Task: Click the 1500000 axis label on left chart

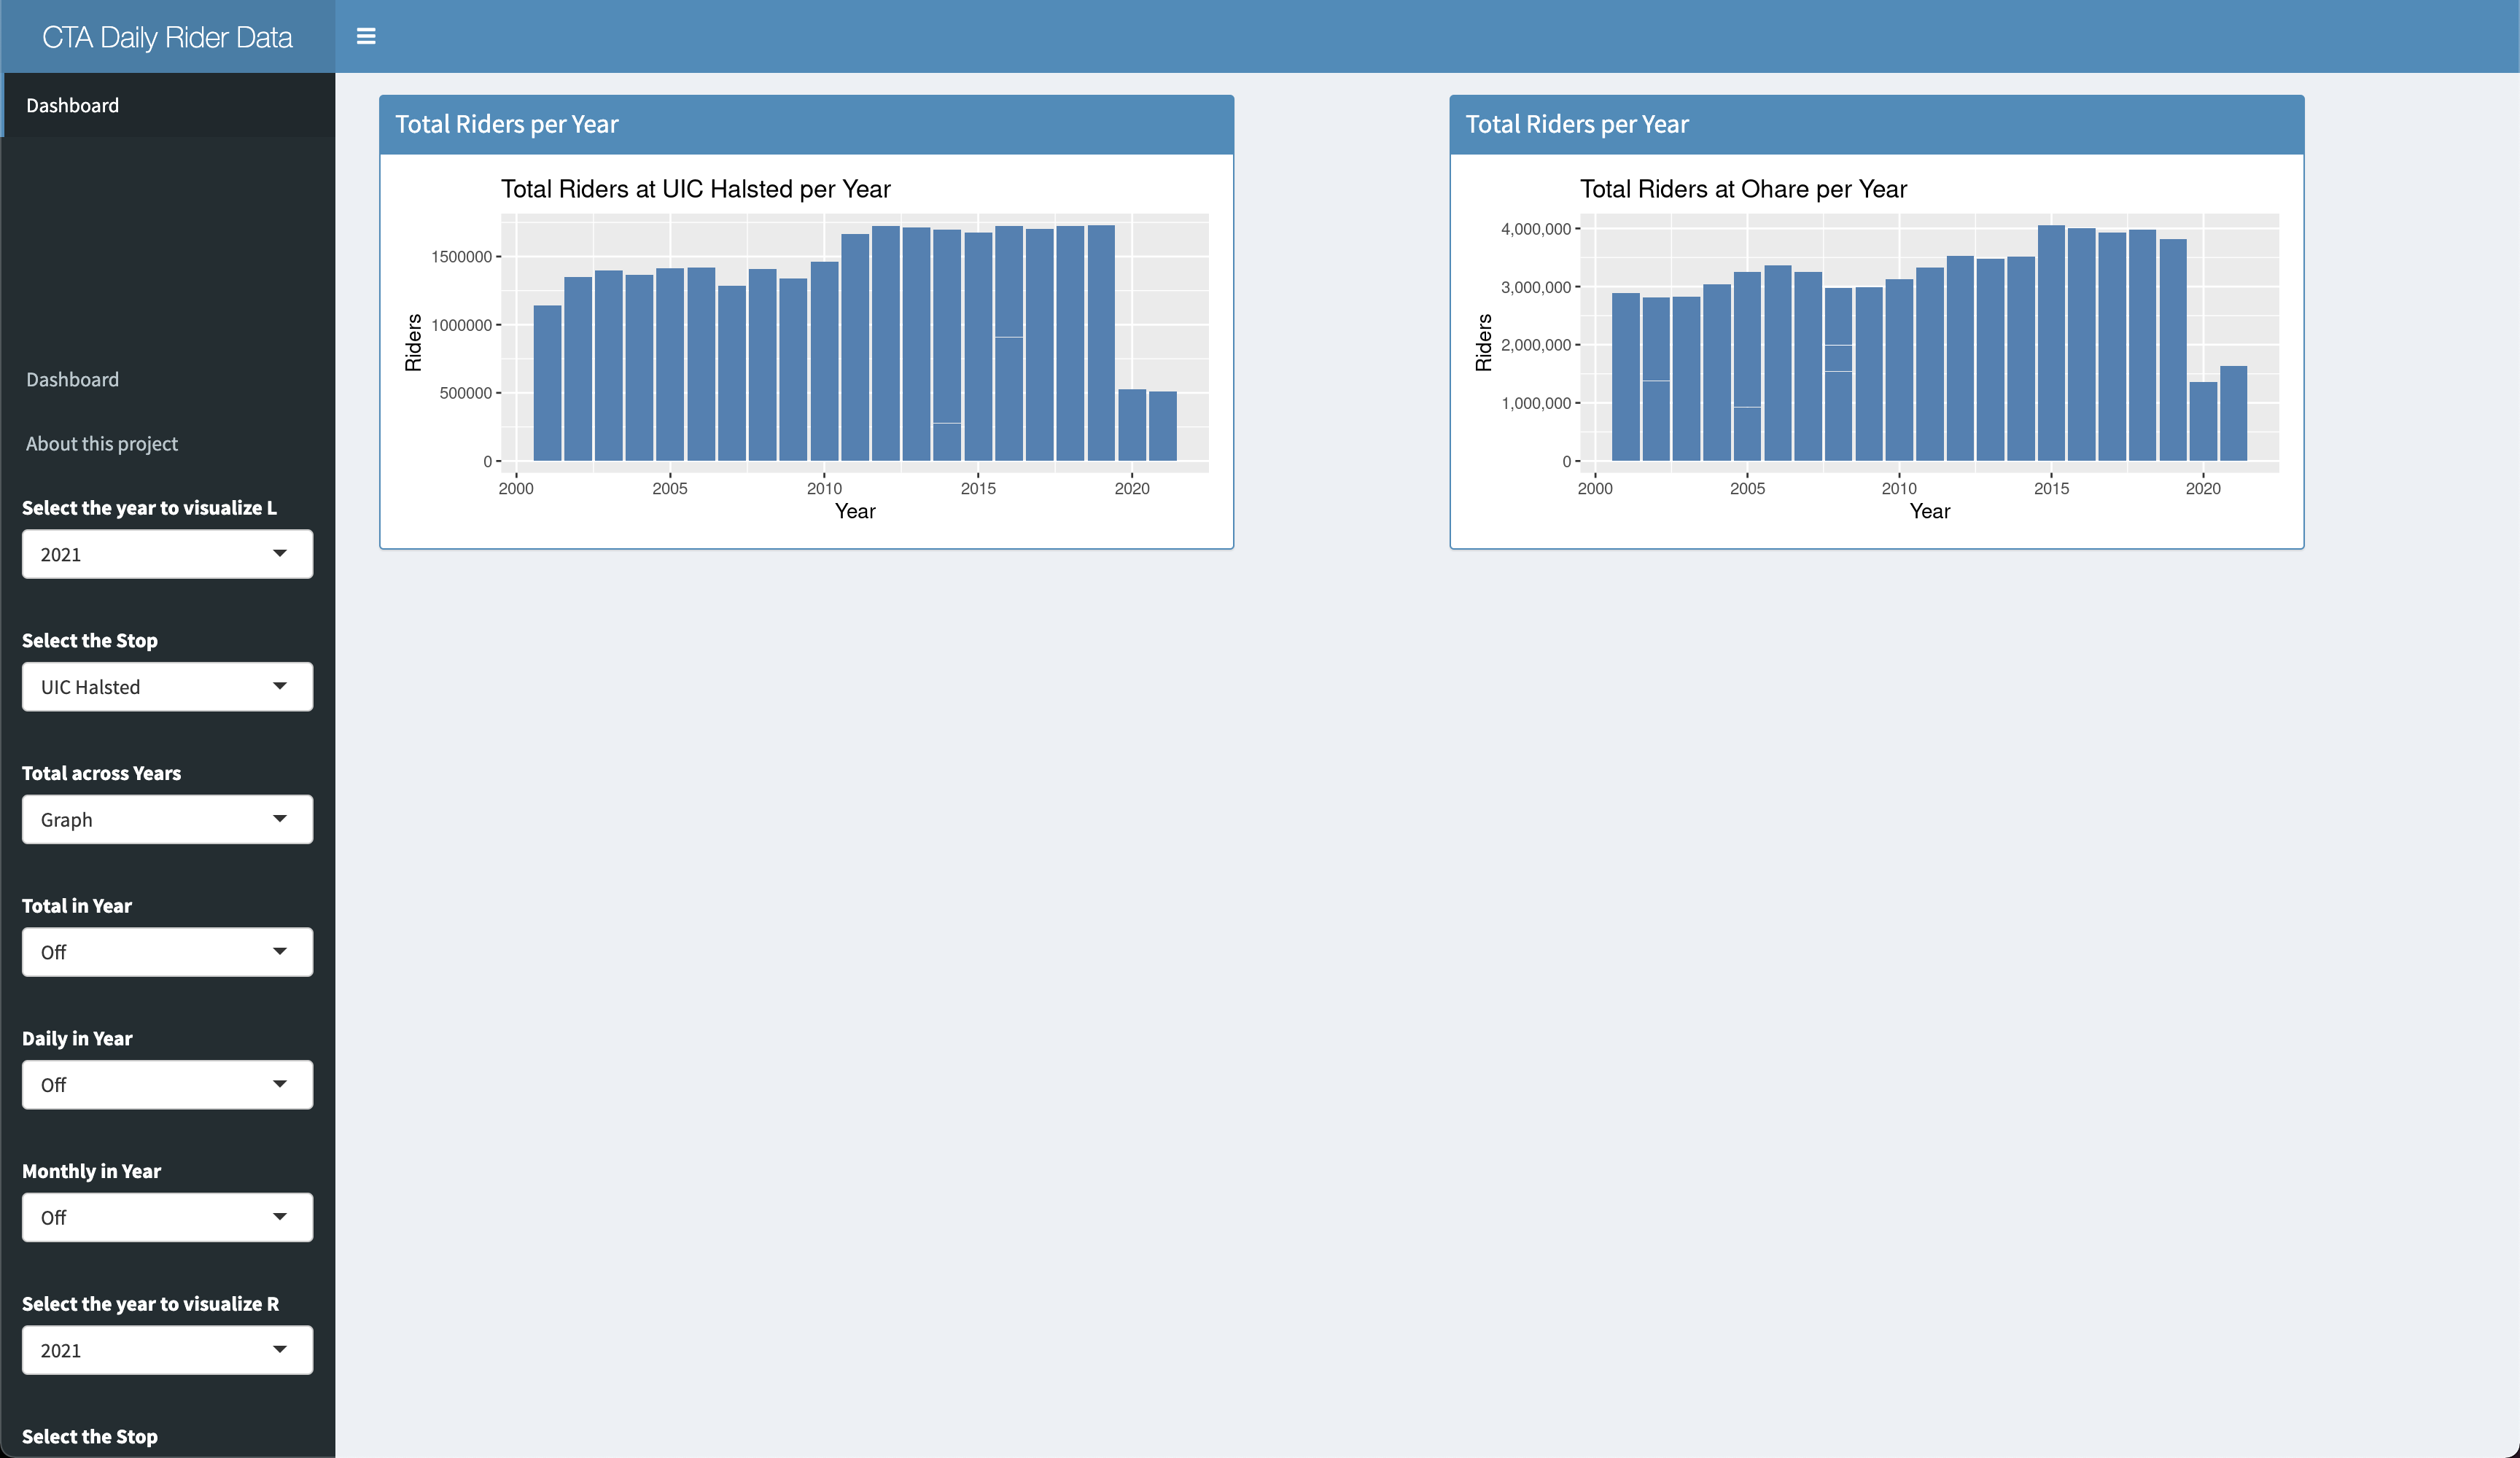Action: coord(461,257)
